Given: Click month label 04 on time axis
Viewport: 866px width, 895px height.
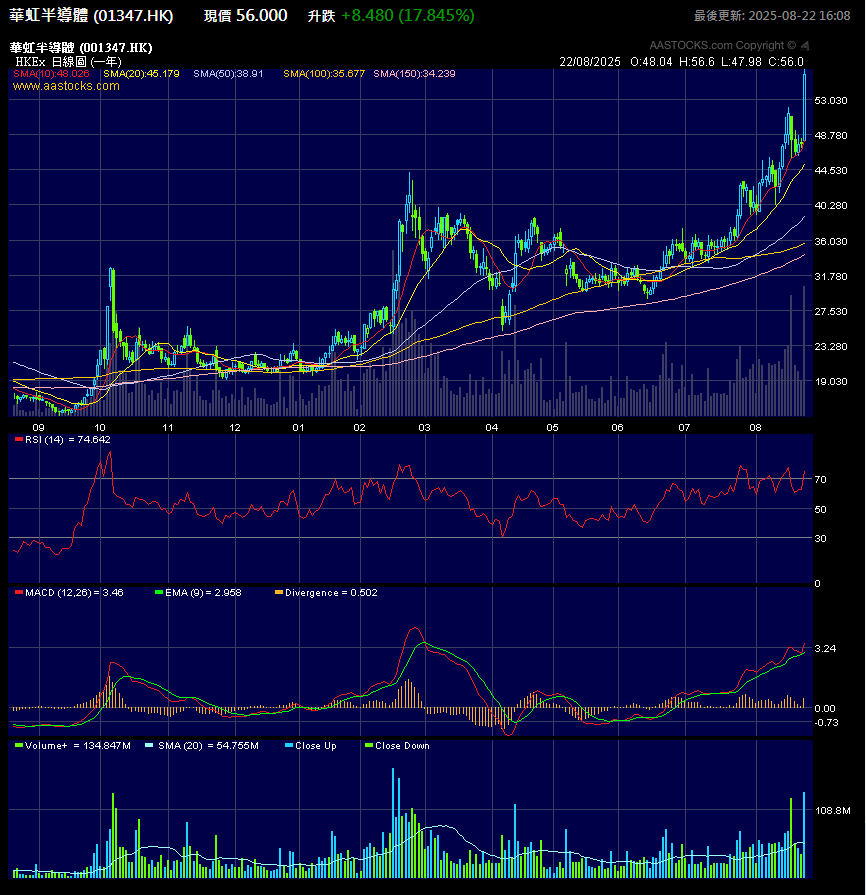Looking at the screenshot, I should (x=492, y=428).
